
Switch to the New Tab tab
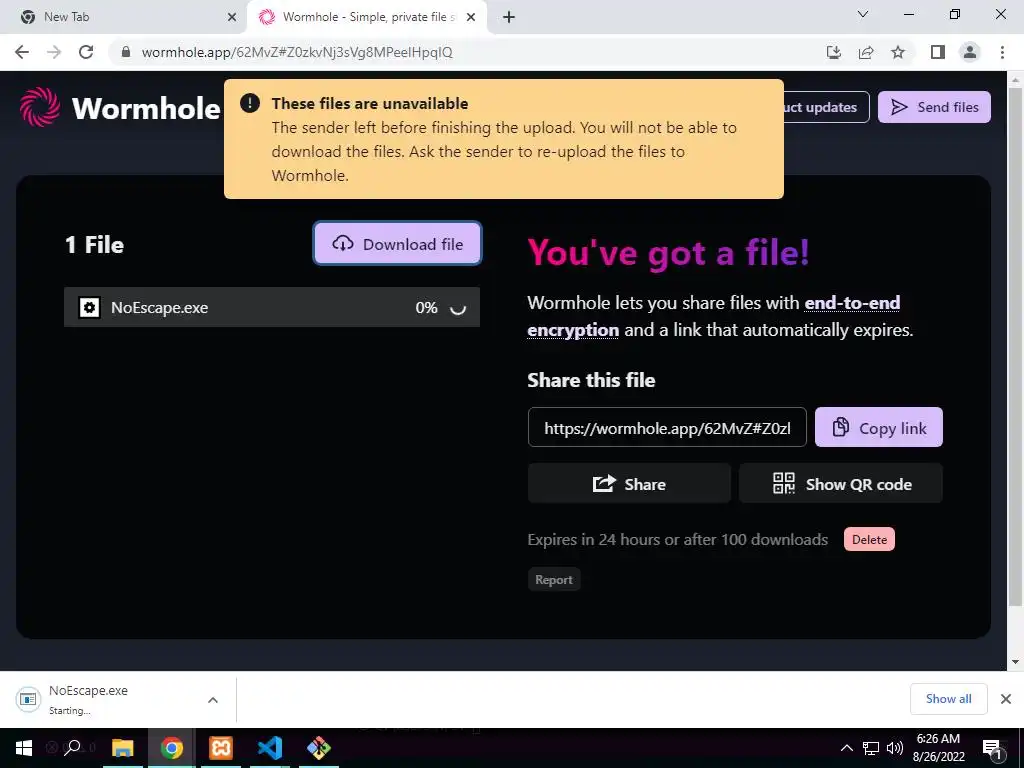124,17
